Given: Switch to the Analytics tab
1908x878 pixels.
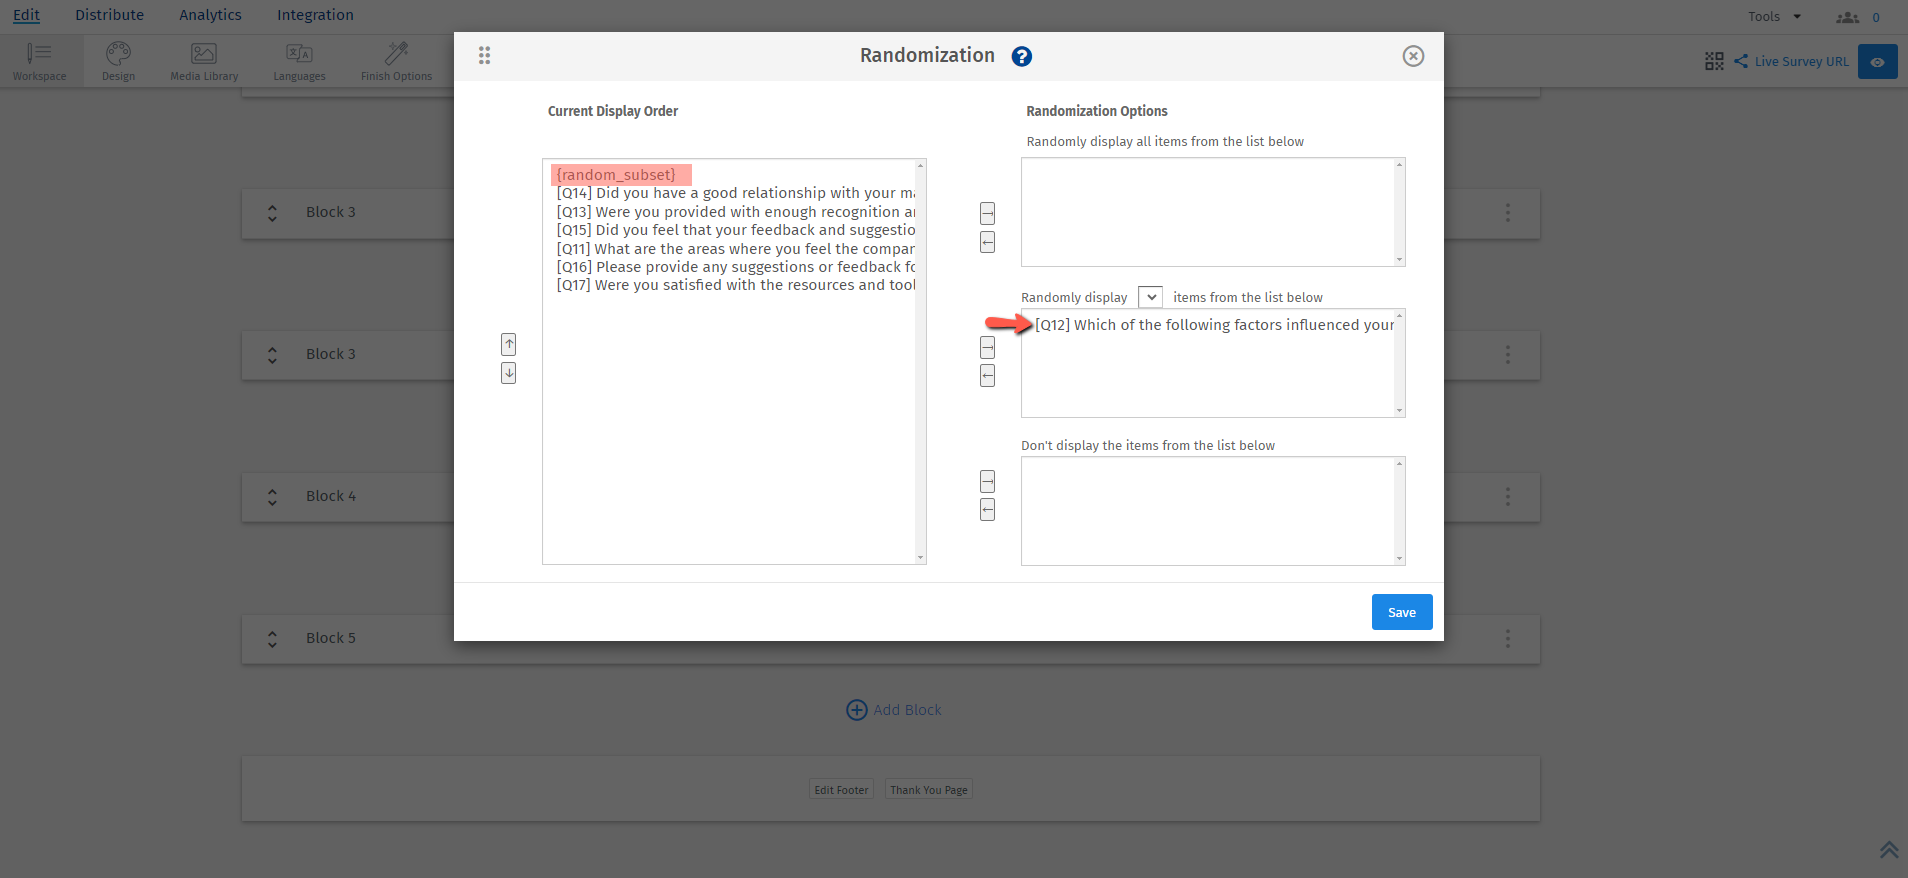Looking at the screenshot, I should pyautogui.click(x=210, y=15).
